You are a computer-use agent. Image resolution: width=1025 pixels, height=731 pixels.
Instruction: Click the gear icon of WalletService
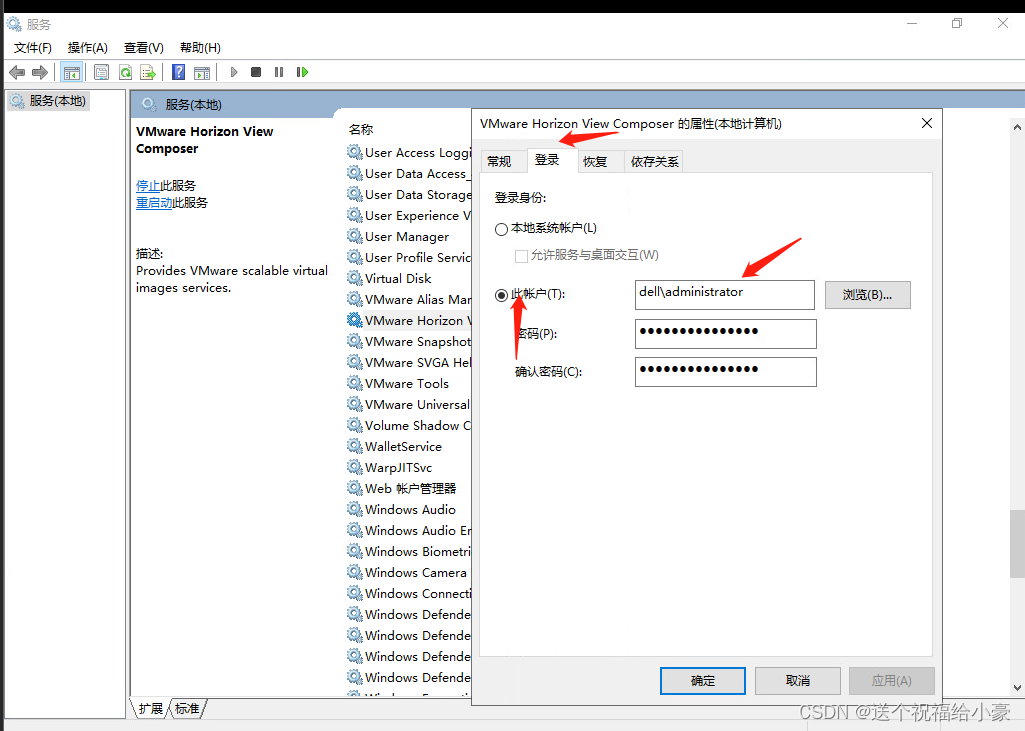pos(354,446)
